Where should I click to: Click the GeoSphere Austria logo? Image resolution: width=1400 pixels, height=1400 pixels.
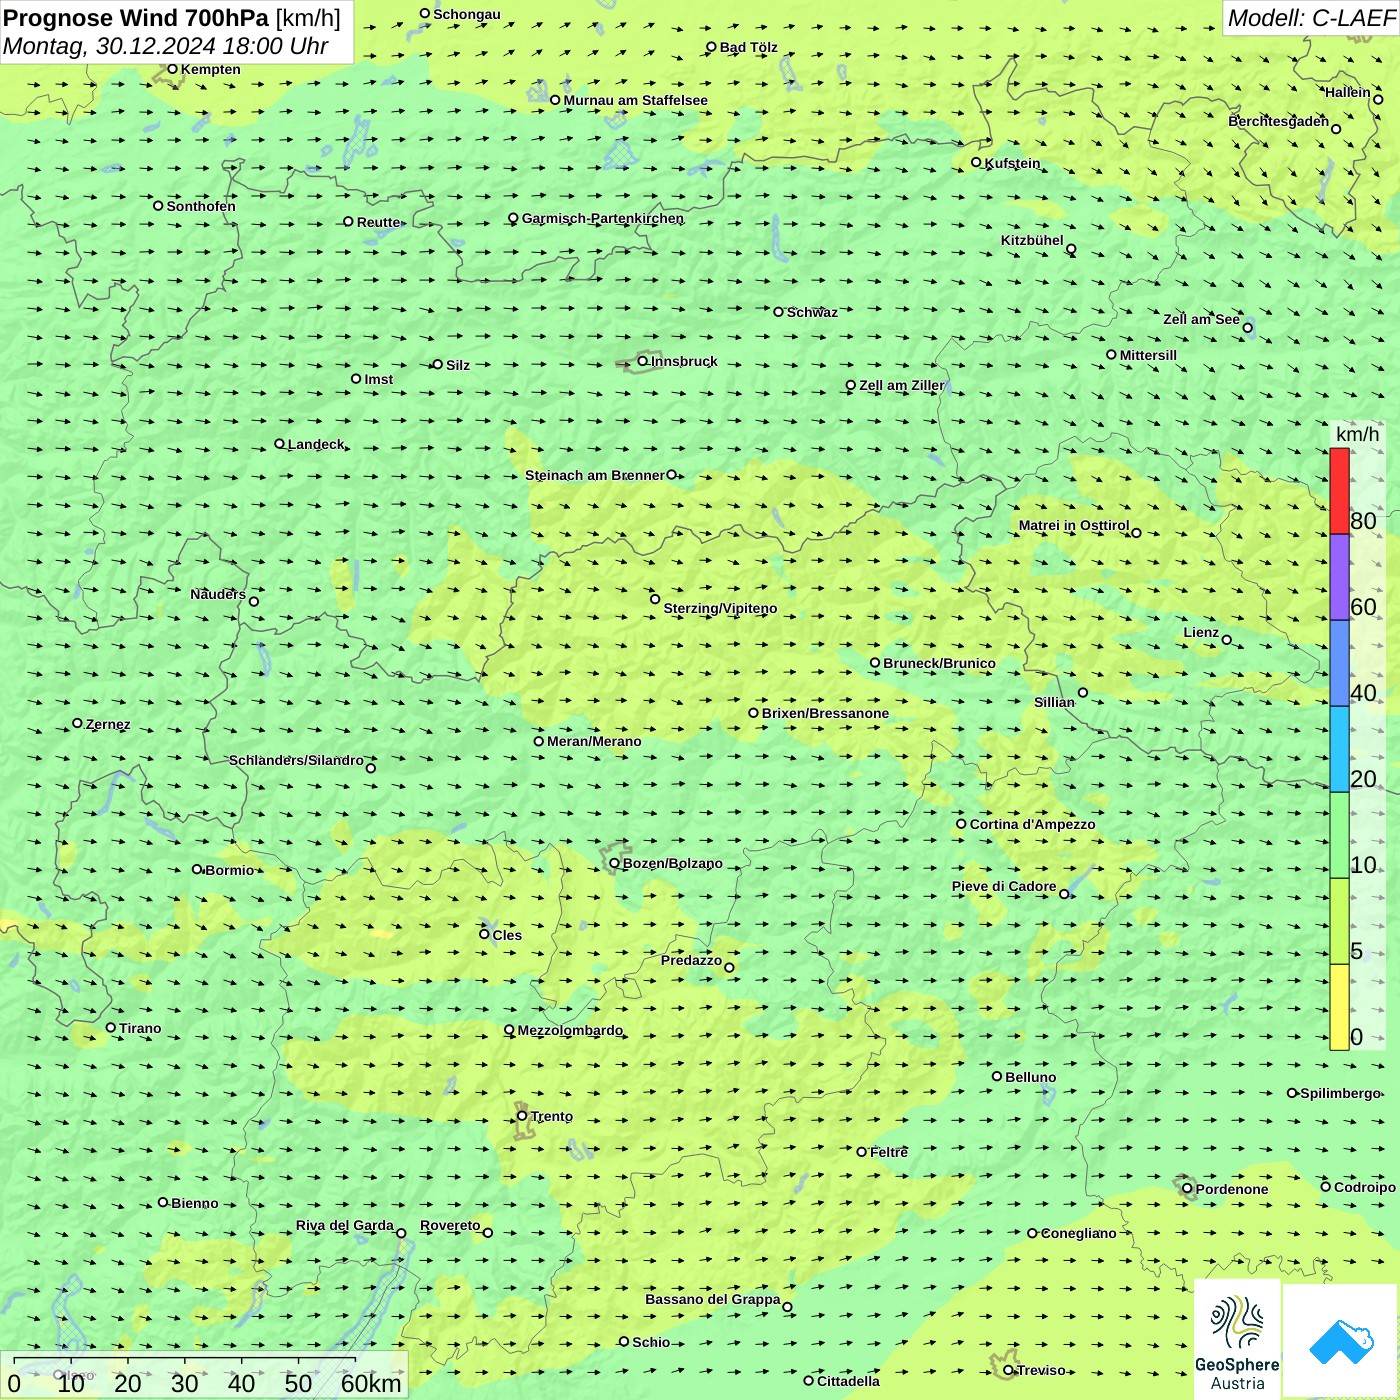[1237, 1340]
